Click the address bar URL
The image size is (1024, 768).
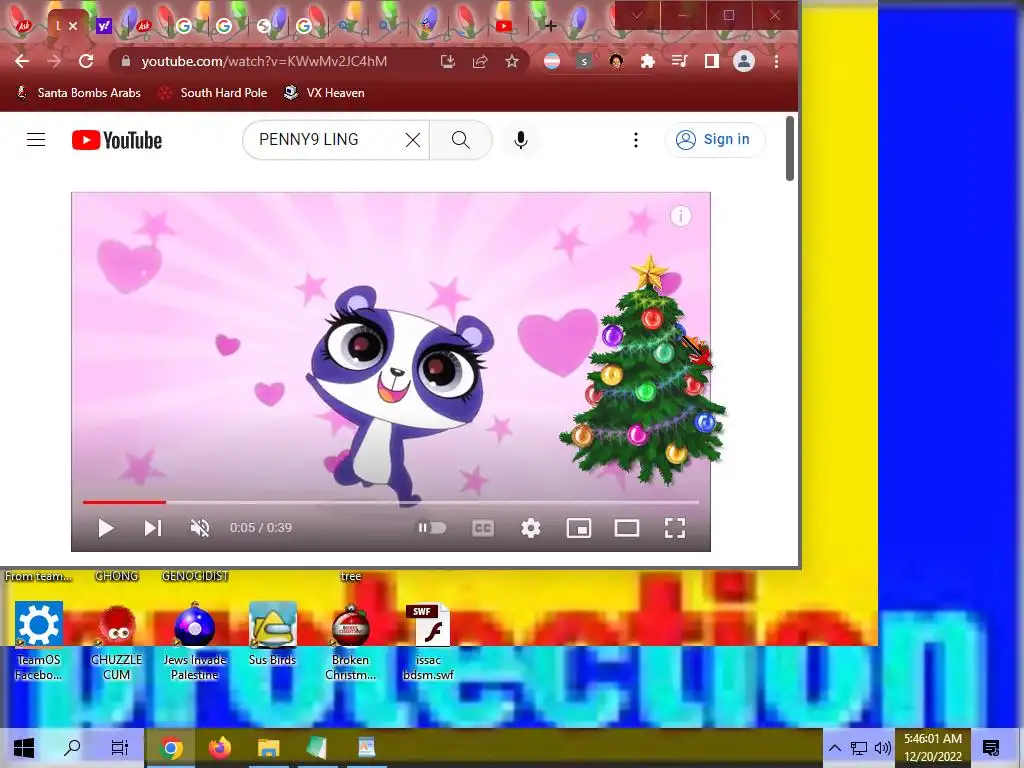[x=264, y=61]
